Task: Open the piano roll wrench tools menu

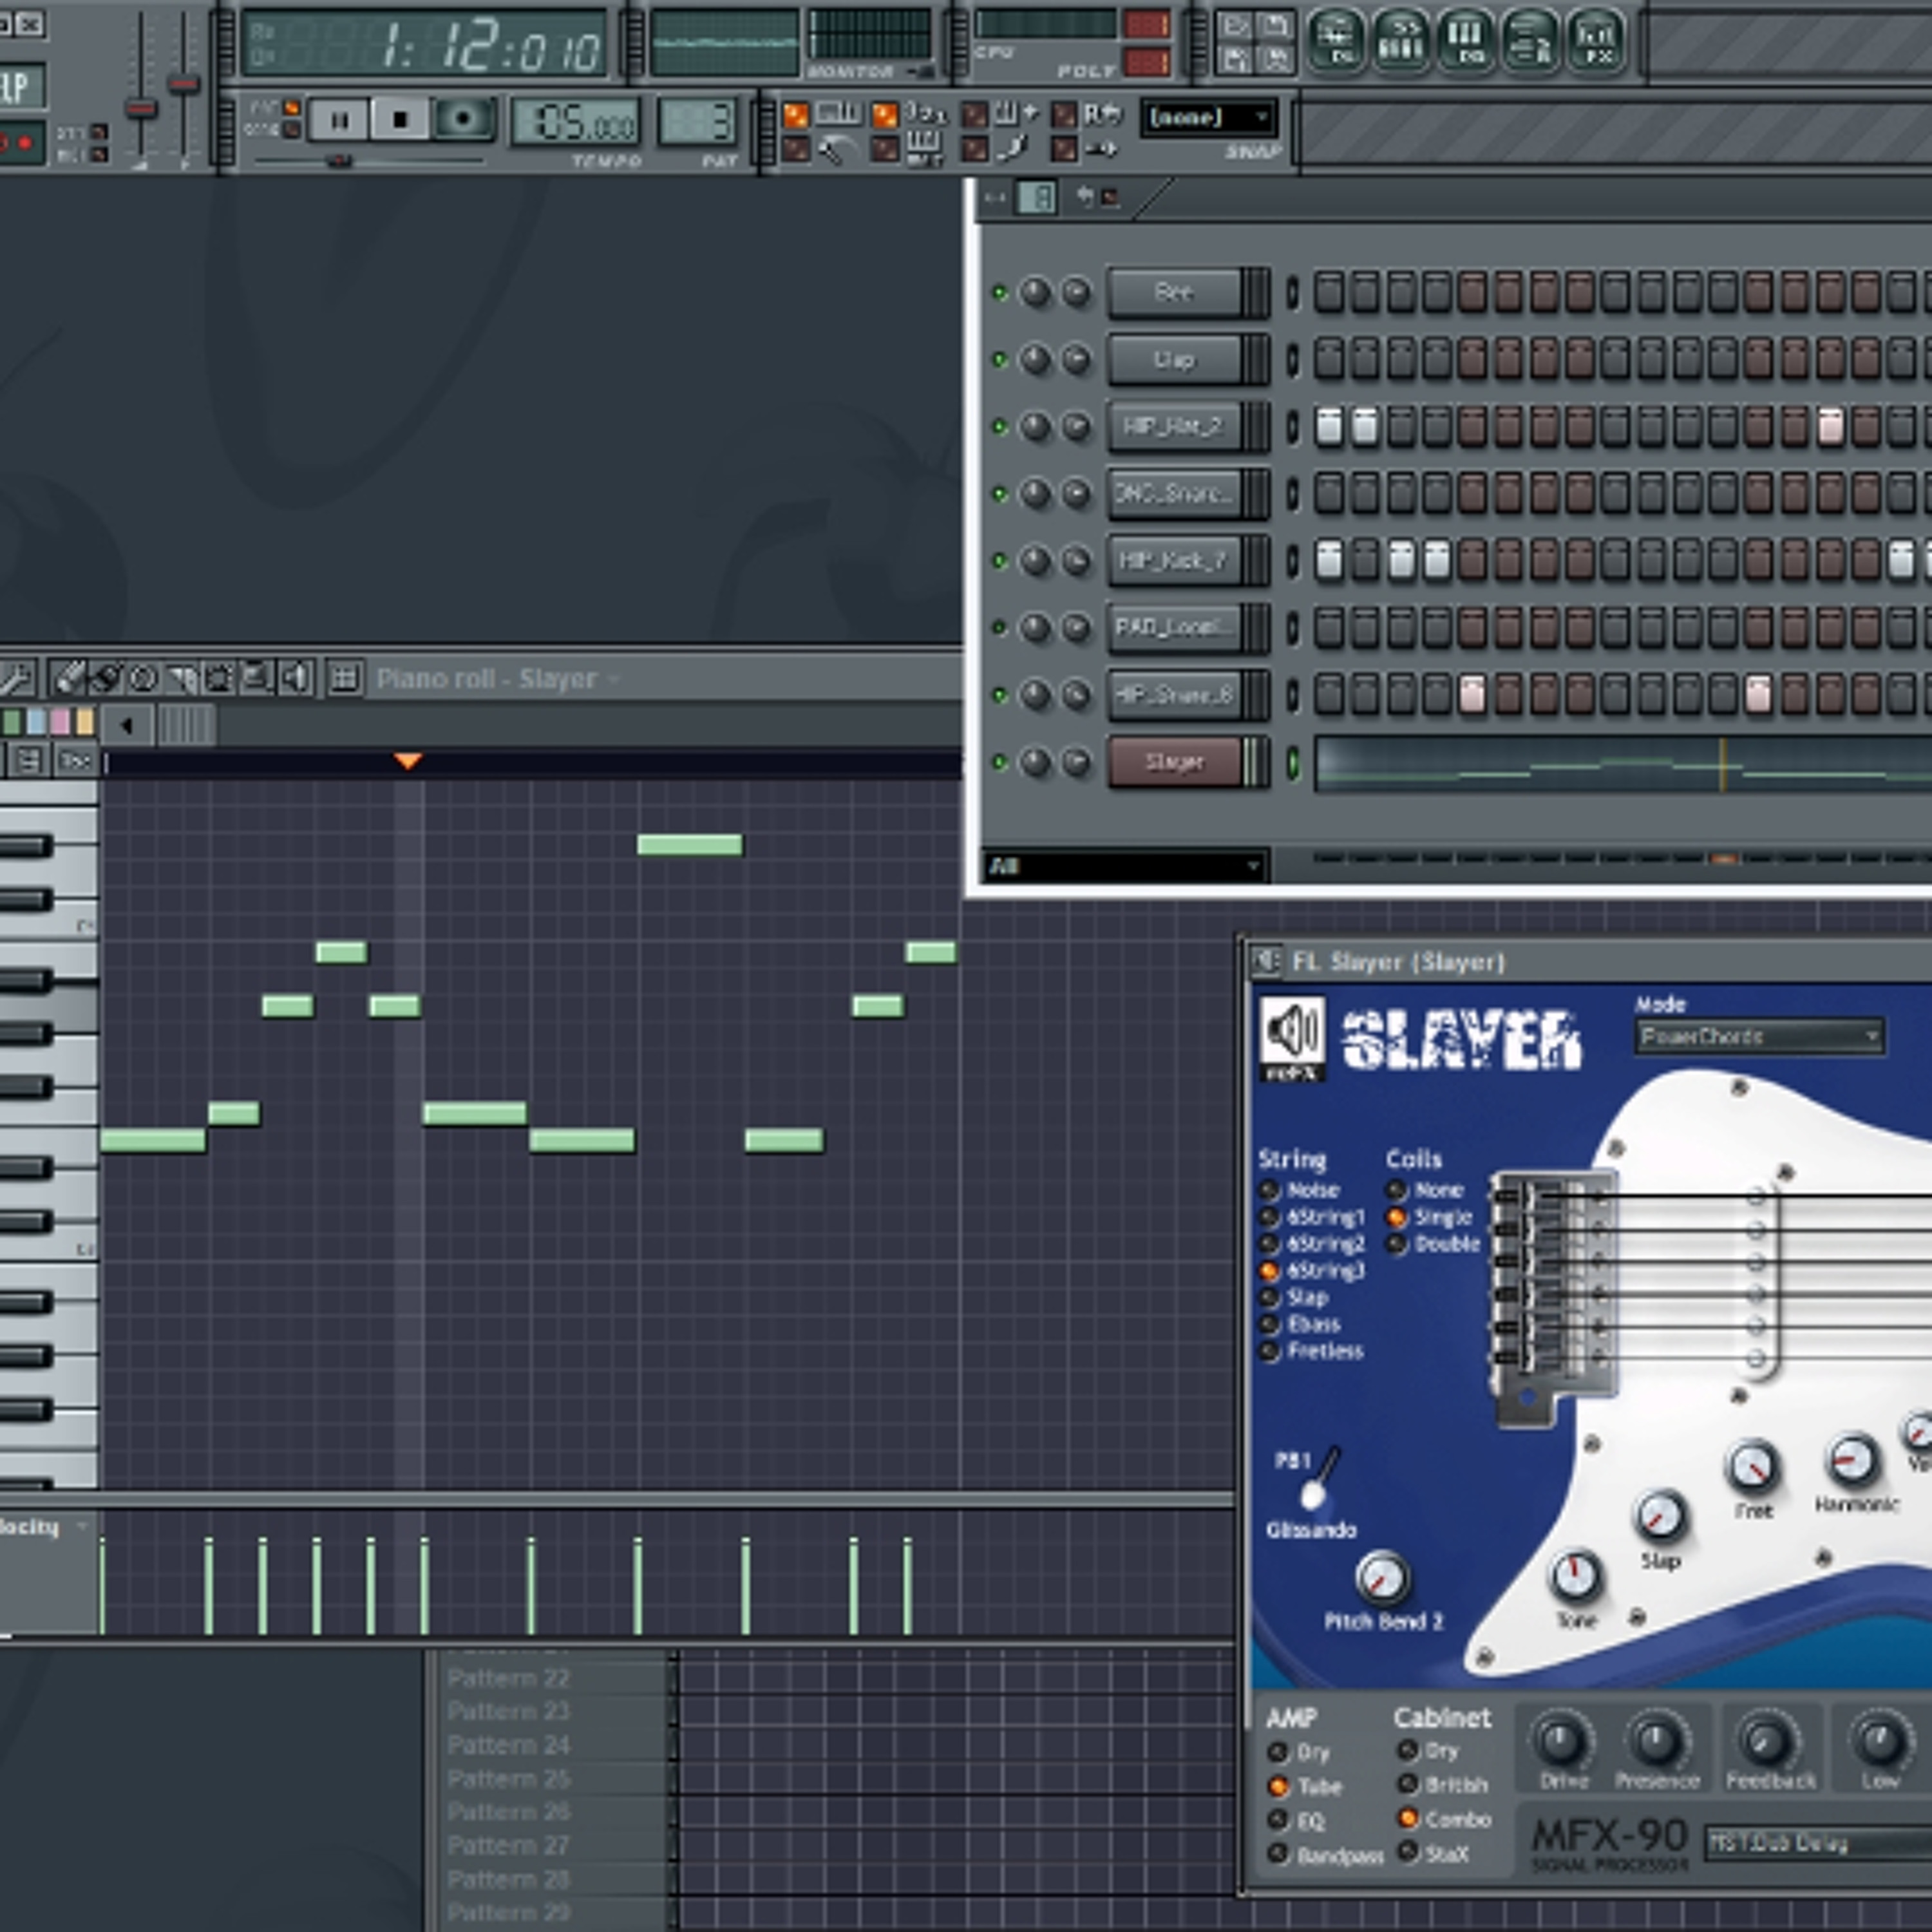Action: pos(16,679)
